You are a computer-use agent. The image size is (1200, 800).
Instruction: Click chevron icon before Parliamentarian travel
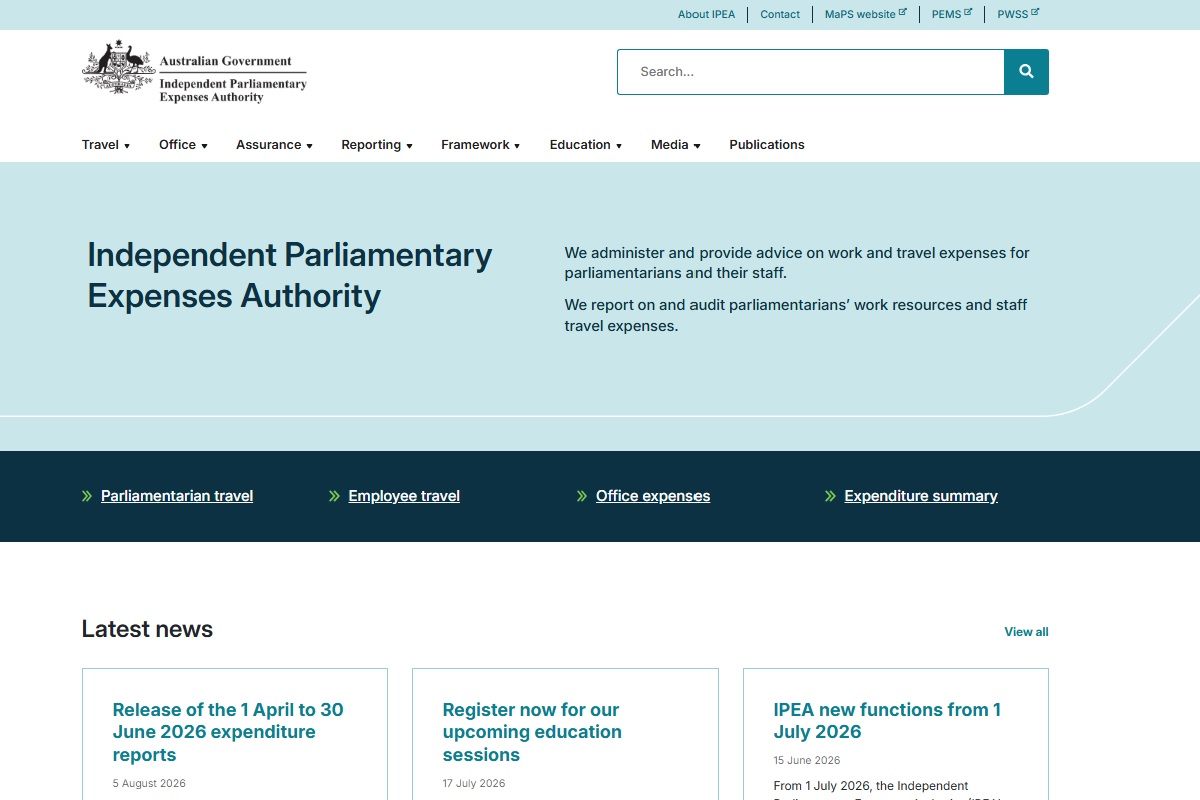[x=87, y=496]
